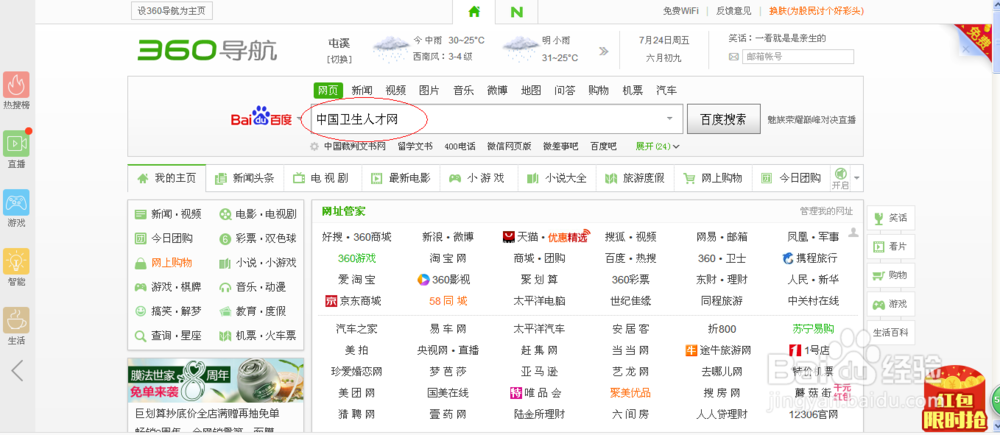Select the 新闻 search tab

pyautogui.click(x=362, y=91)
